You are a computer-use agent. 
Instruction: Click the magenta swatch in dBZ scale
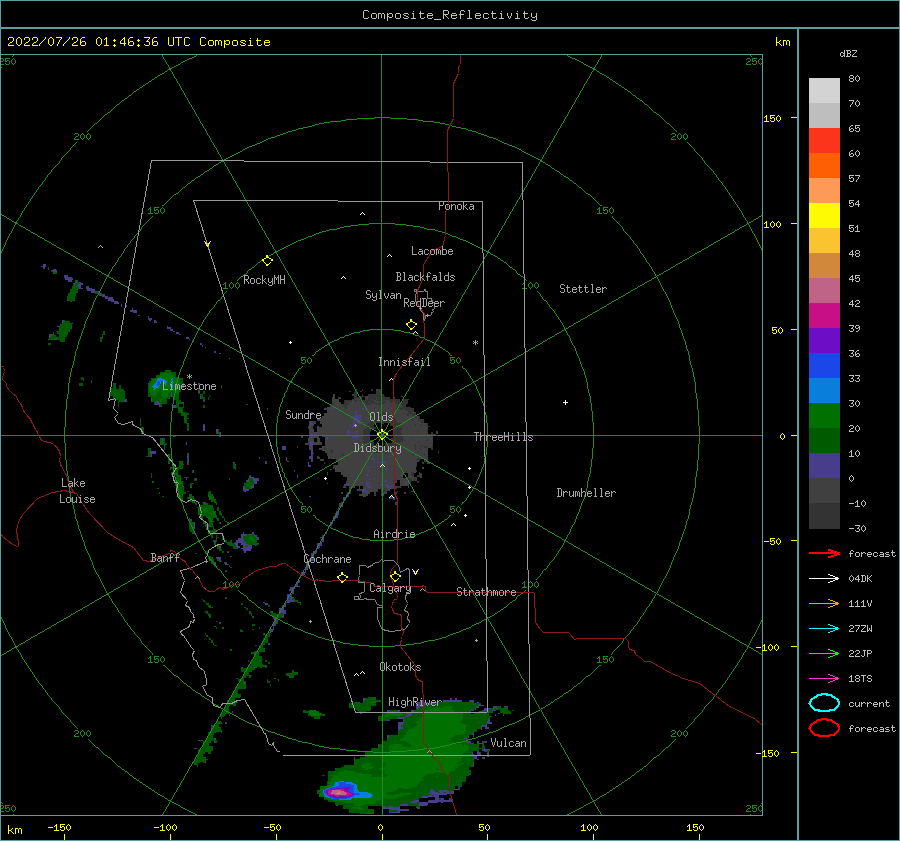click(x=824, y=316)
